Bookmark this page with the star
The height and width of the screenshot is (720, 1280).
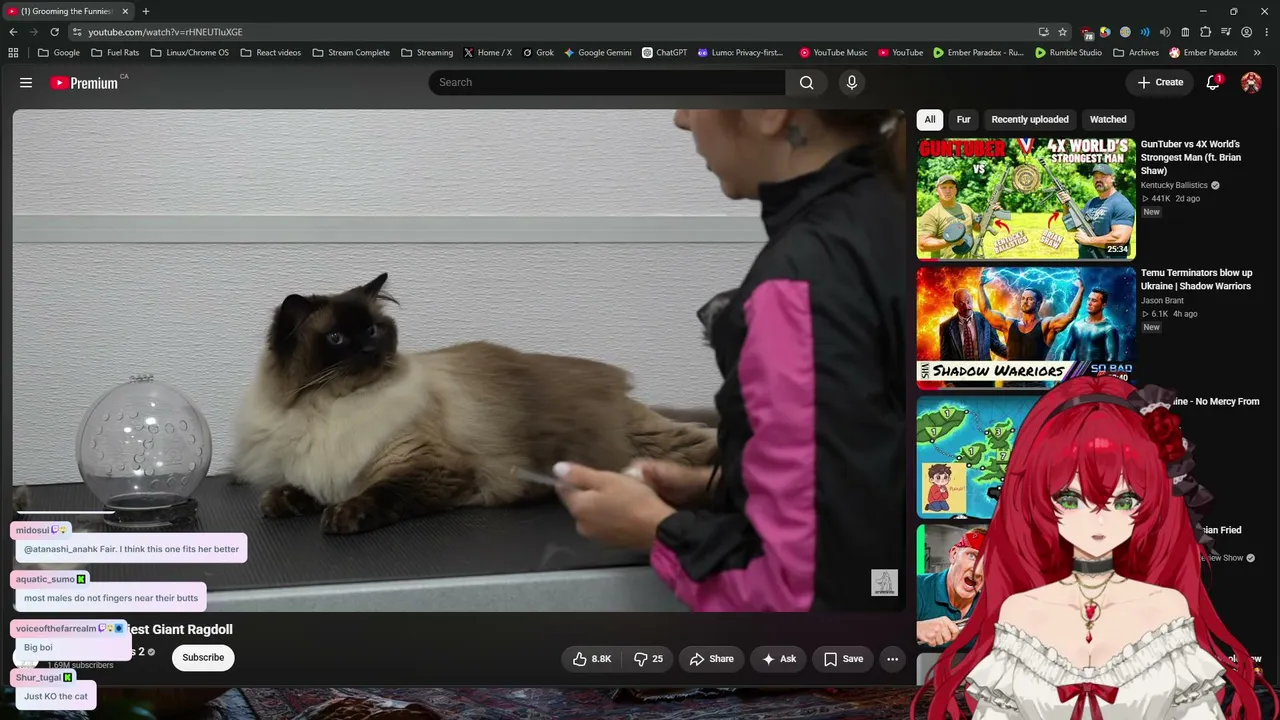pos(1063,32)
